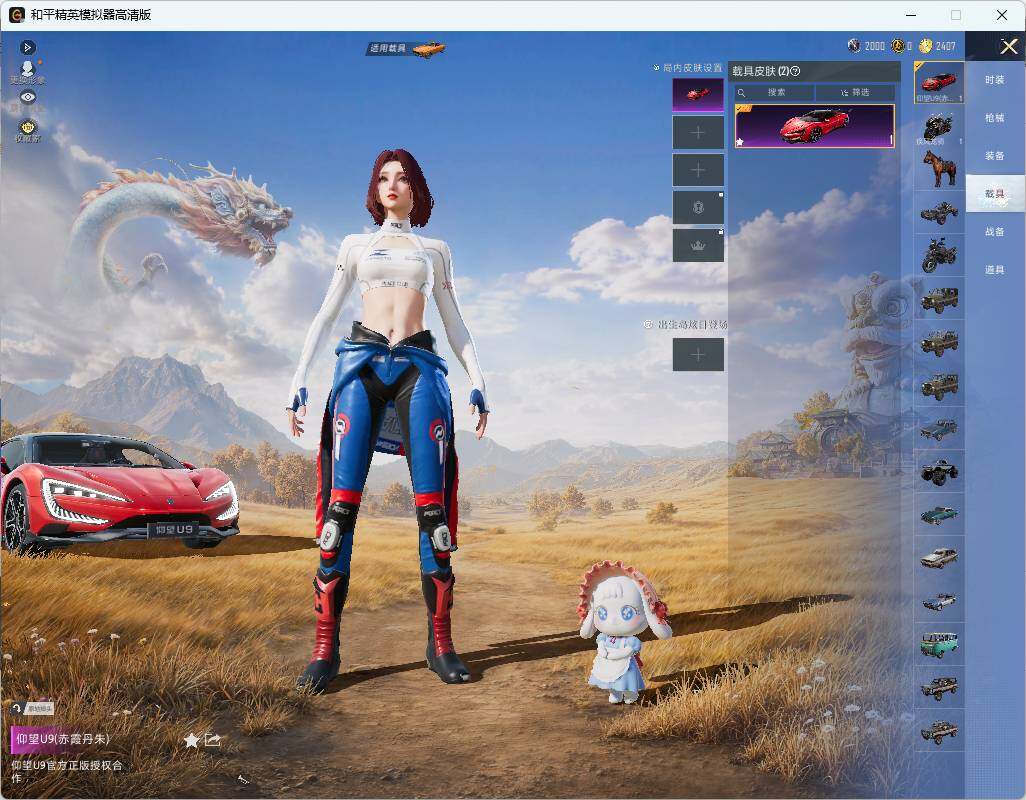Viewport: 1026px width, 800px height.
Task: Open the change character appearance icon
Action: [x=27, y=72]
